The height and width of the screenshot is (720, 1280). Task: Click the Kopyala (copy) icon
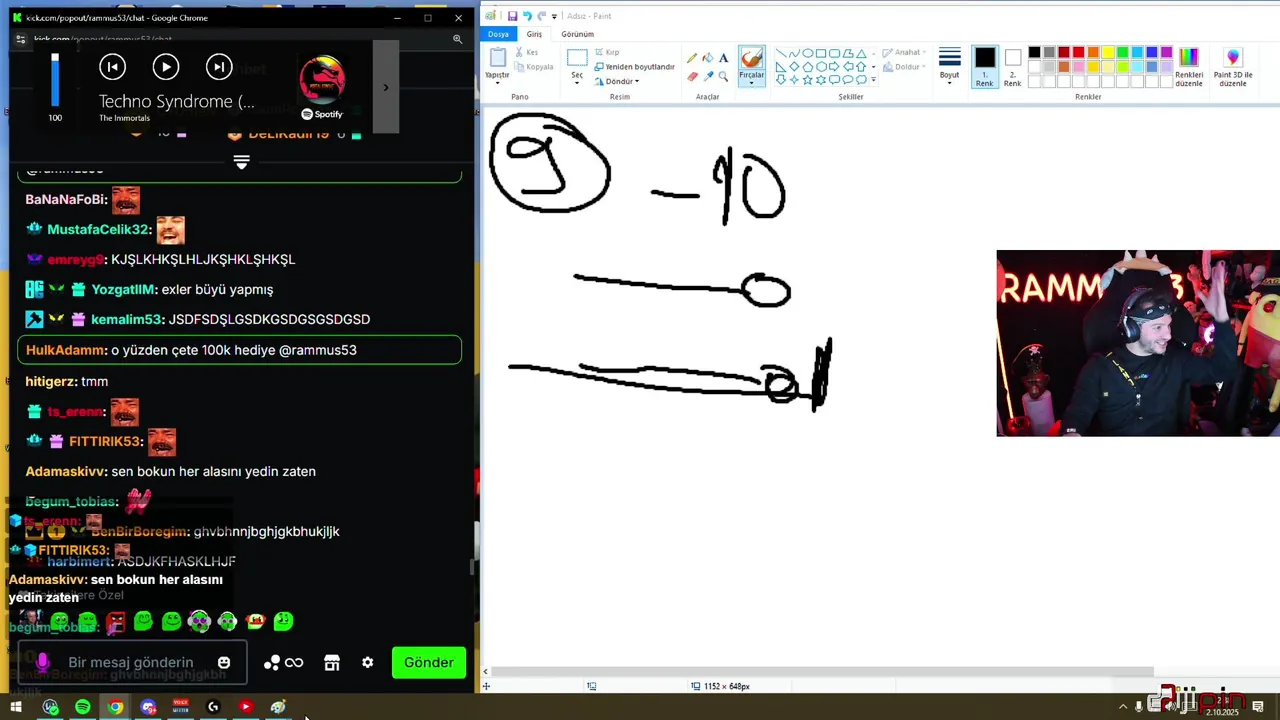[520, 67]
